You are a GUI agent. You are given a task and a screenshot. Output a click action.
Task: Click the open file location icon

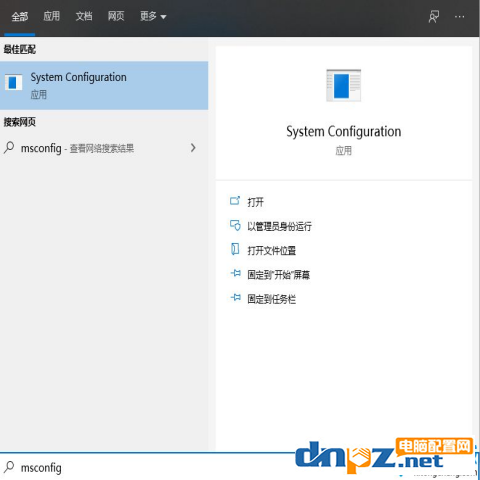coord(235,249)
